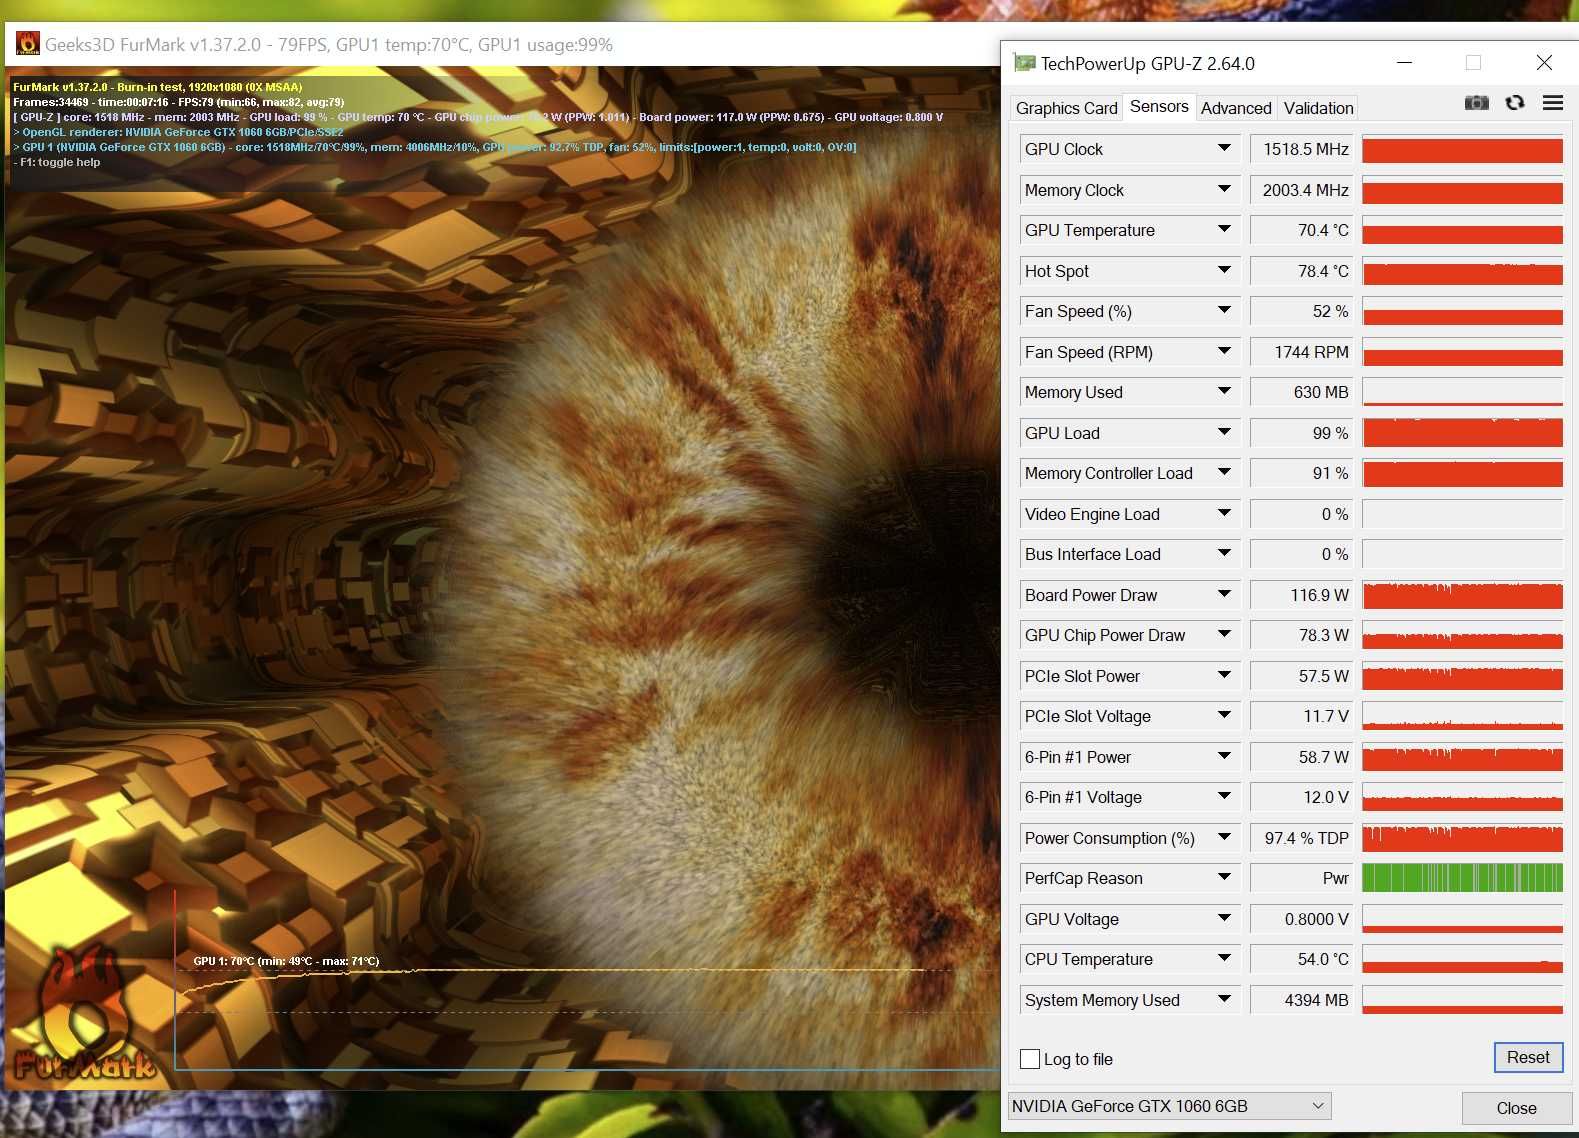Open Bus Interface Load dropdown

pyautogui.click(x=1224, y=553)
